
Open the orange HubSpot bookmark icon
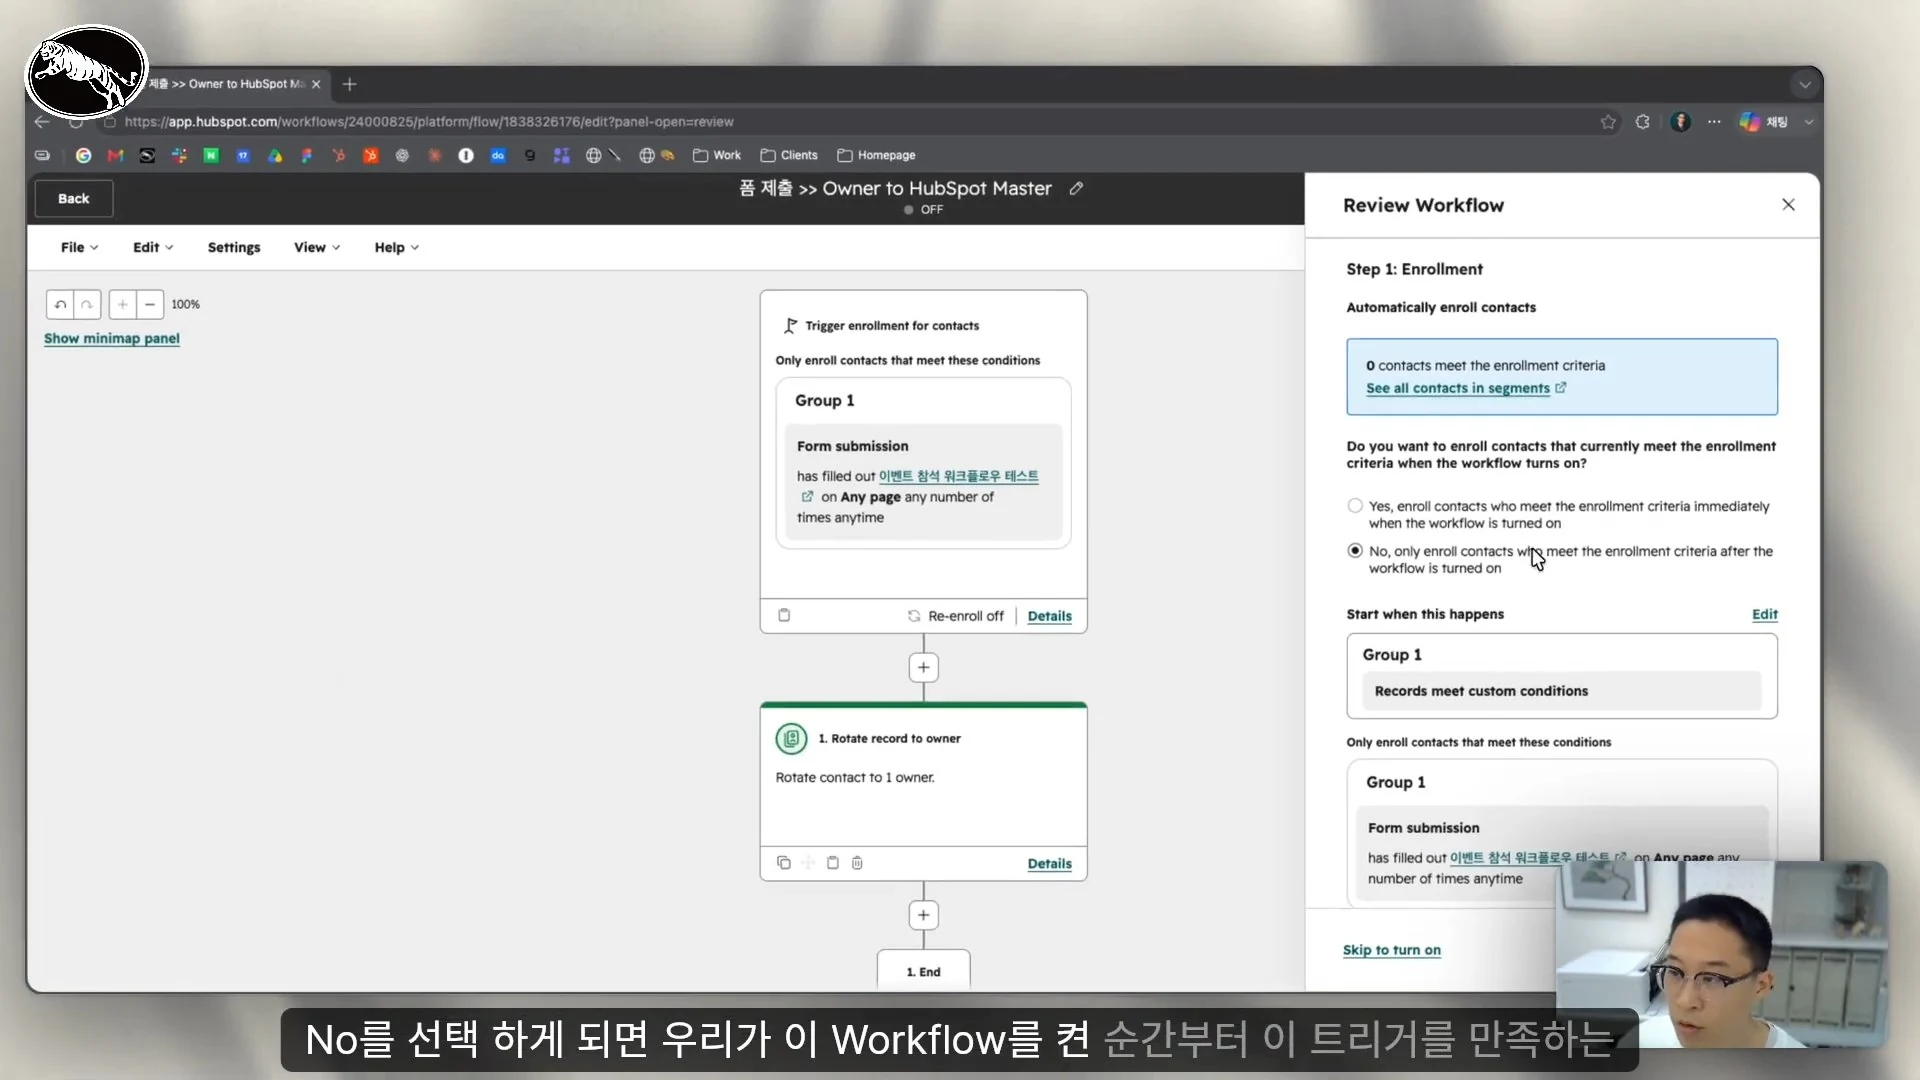(x=371, y=155)
